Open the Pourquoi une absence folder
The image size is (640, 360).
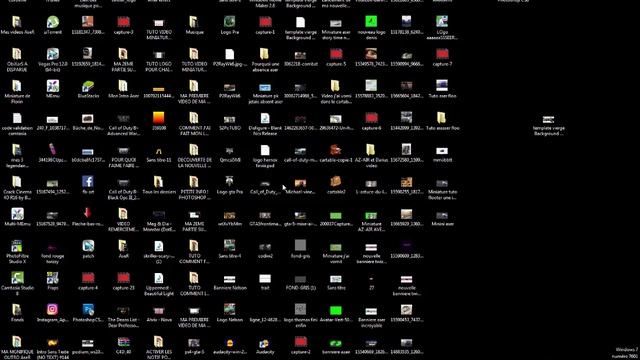(x=265, y=54)
